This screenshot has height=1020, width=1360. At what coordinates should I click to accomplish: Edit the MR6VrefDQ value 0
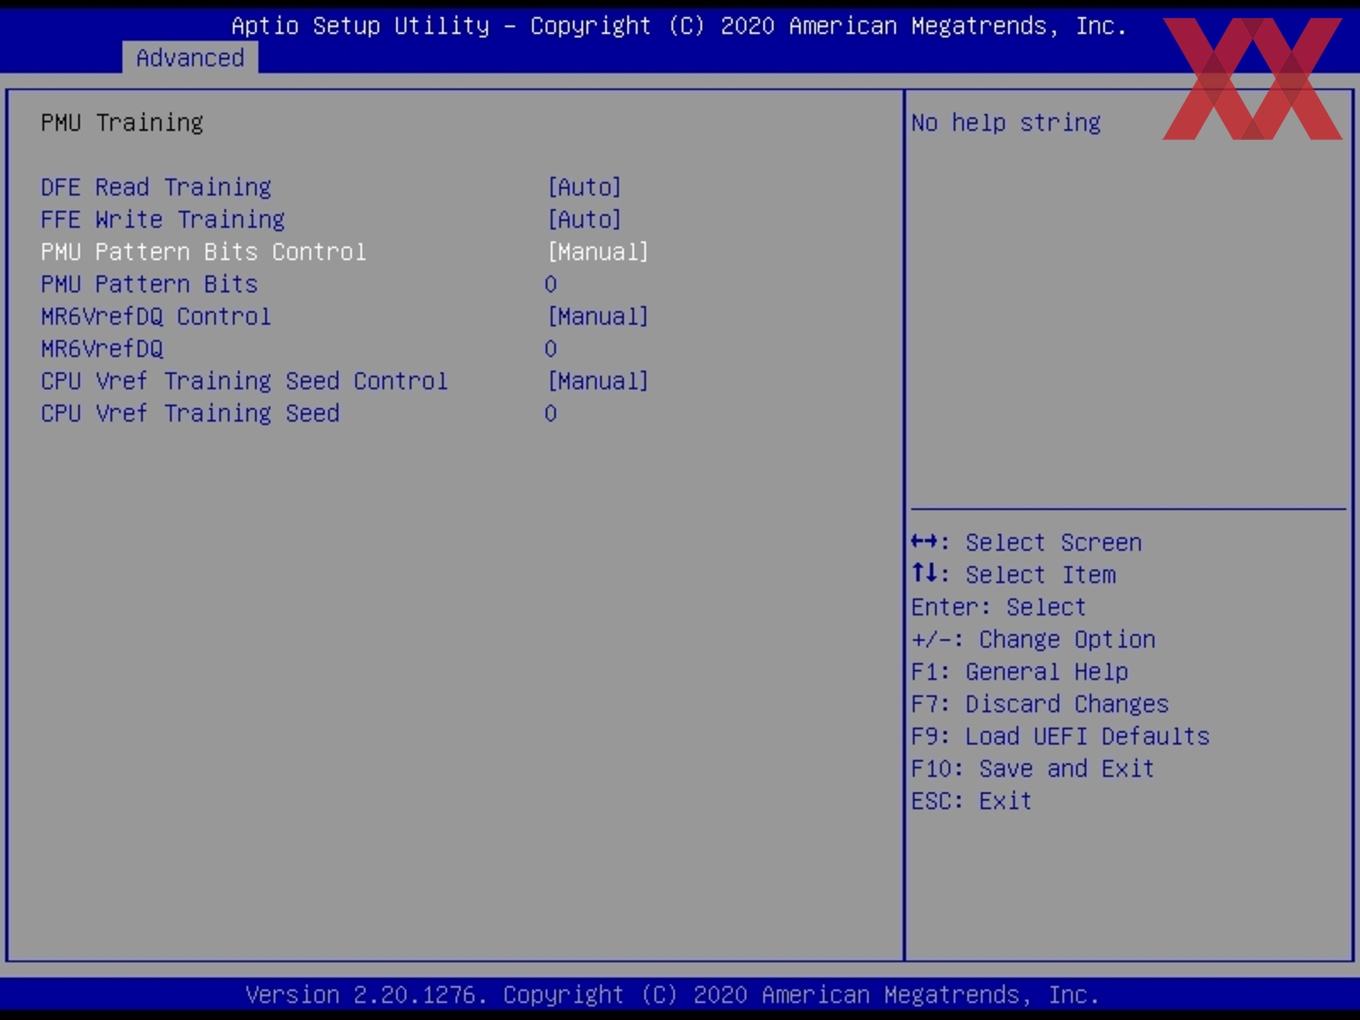(551, 349)
